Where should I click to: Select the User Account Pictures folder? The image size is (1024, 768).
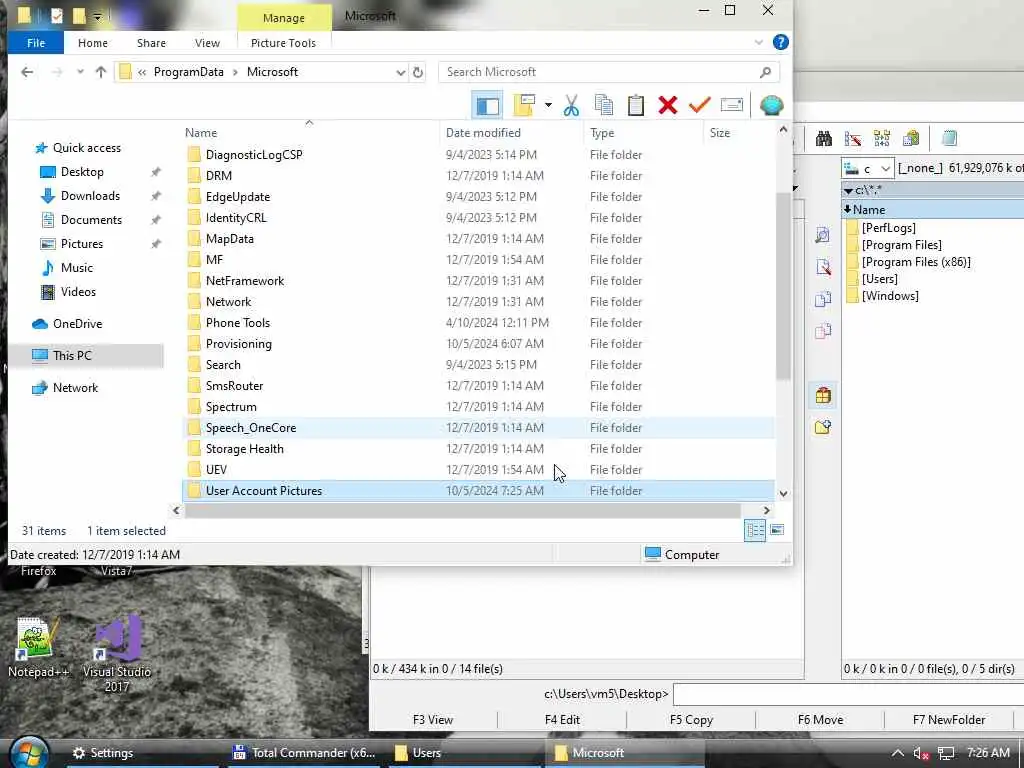click(x=264, y=491)
